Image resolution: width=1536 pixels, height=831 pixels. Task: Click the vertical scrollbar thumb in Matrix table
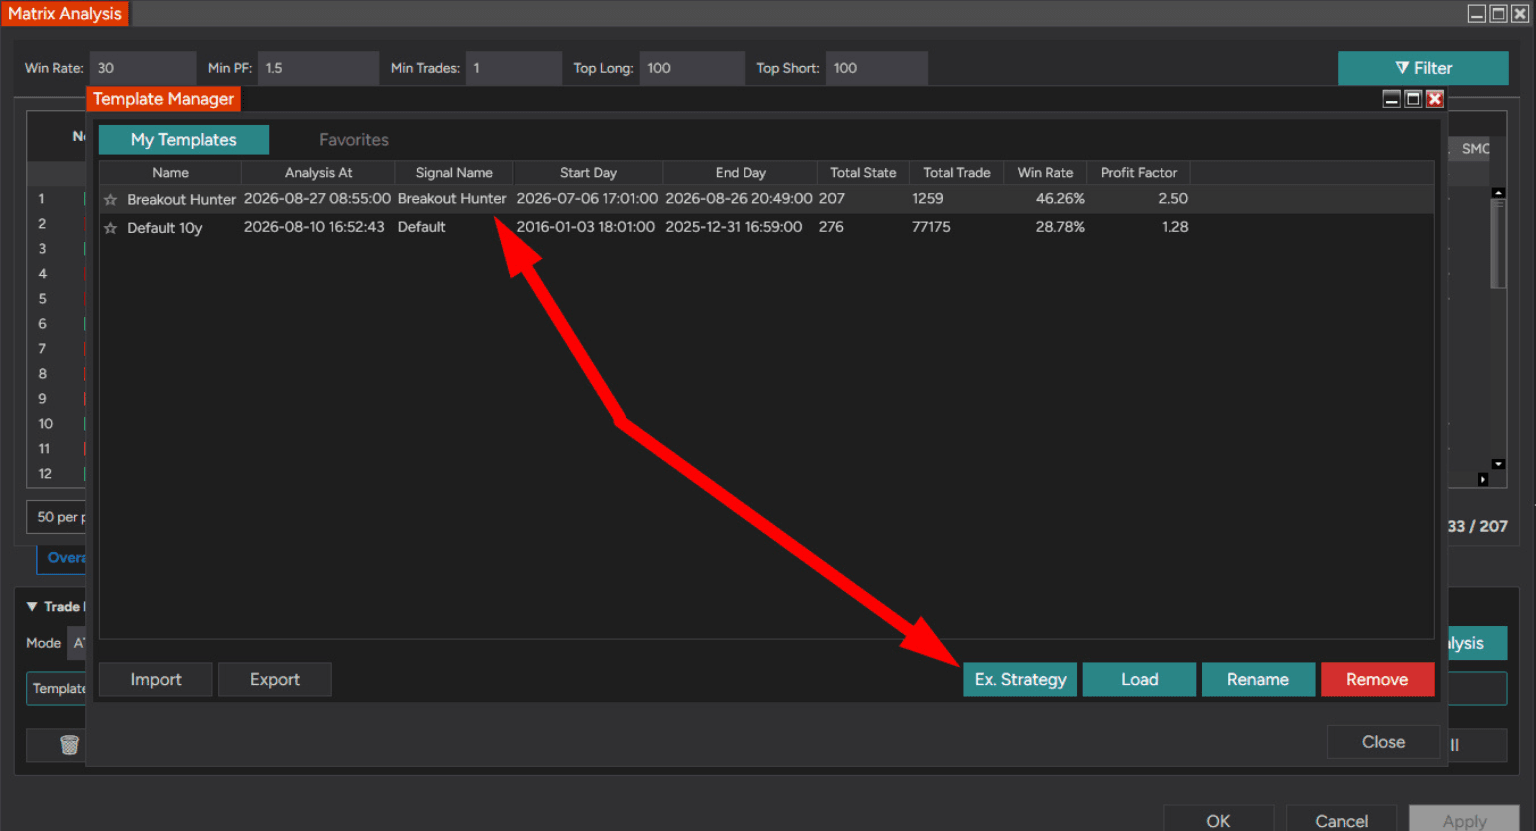click(x=1498, y=244)
